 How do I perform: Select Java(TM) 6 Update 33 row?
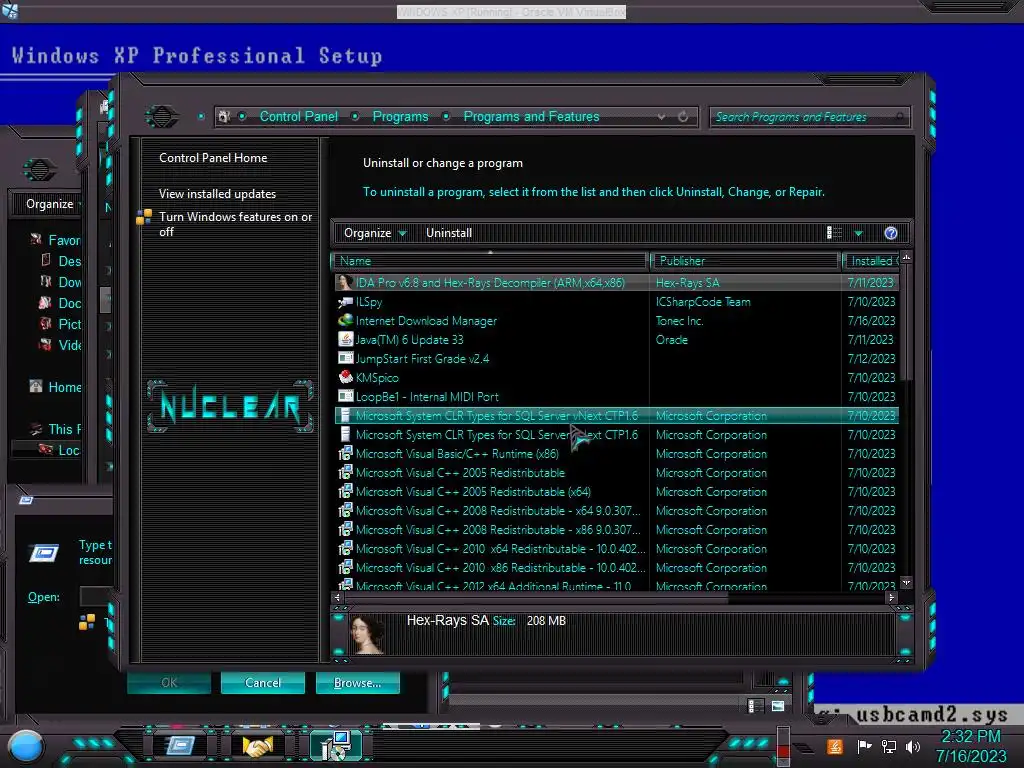point(616,340)
